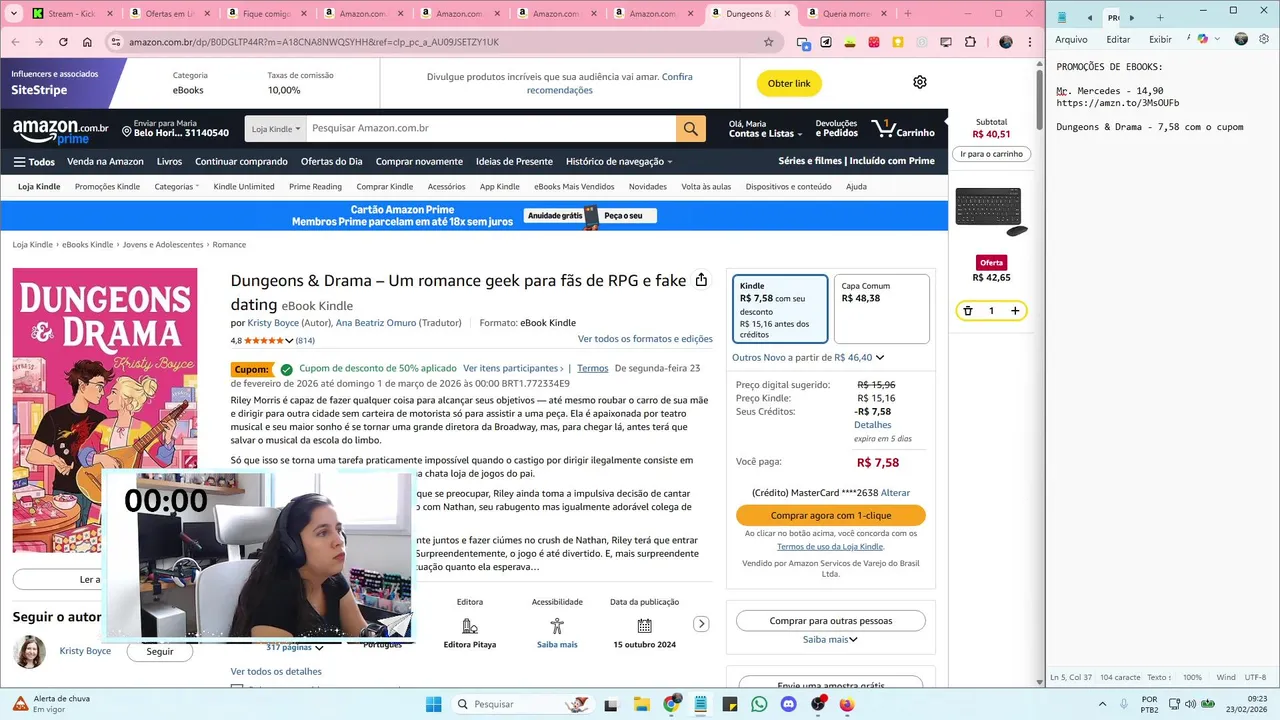Open the Copilot dropdown arrow in Notepad

[x=1215, y=39]
